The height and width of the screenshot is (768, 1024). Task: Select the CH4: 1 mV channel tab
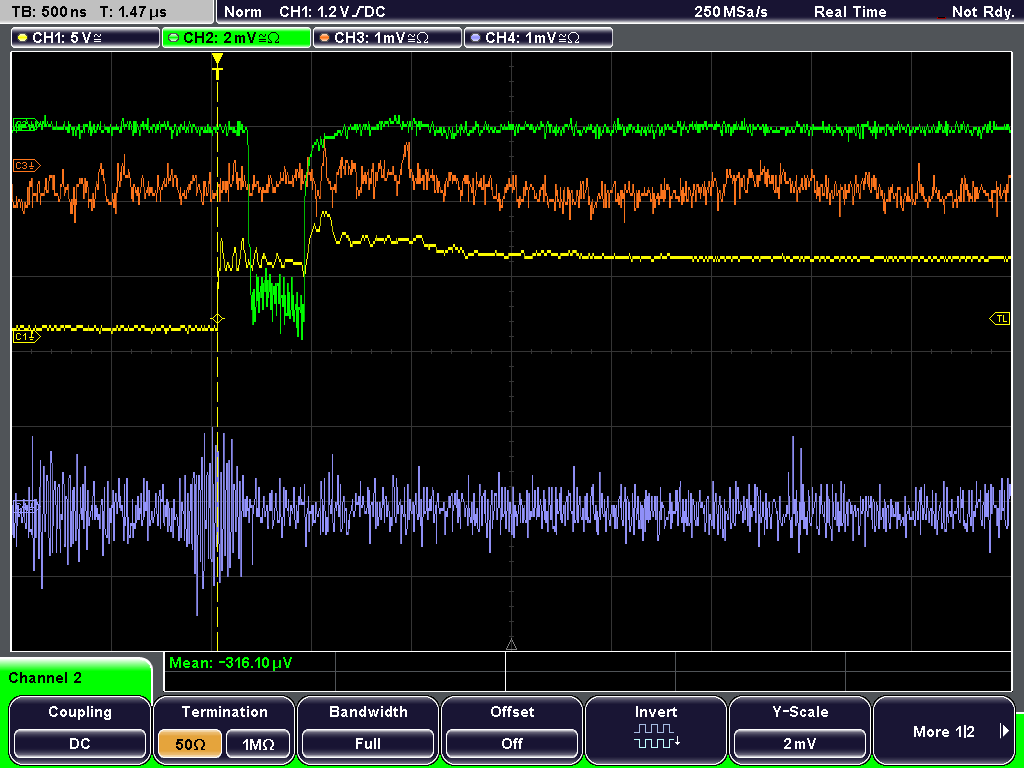click(x=538, y=38)
